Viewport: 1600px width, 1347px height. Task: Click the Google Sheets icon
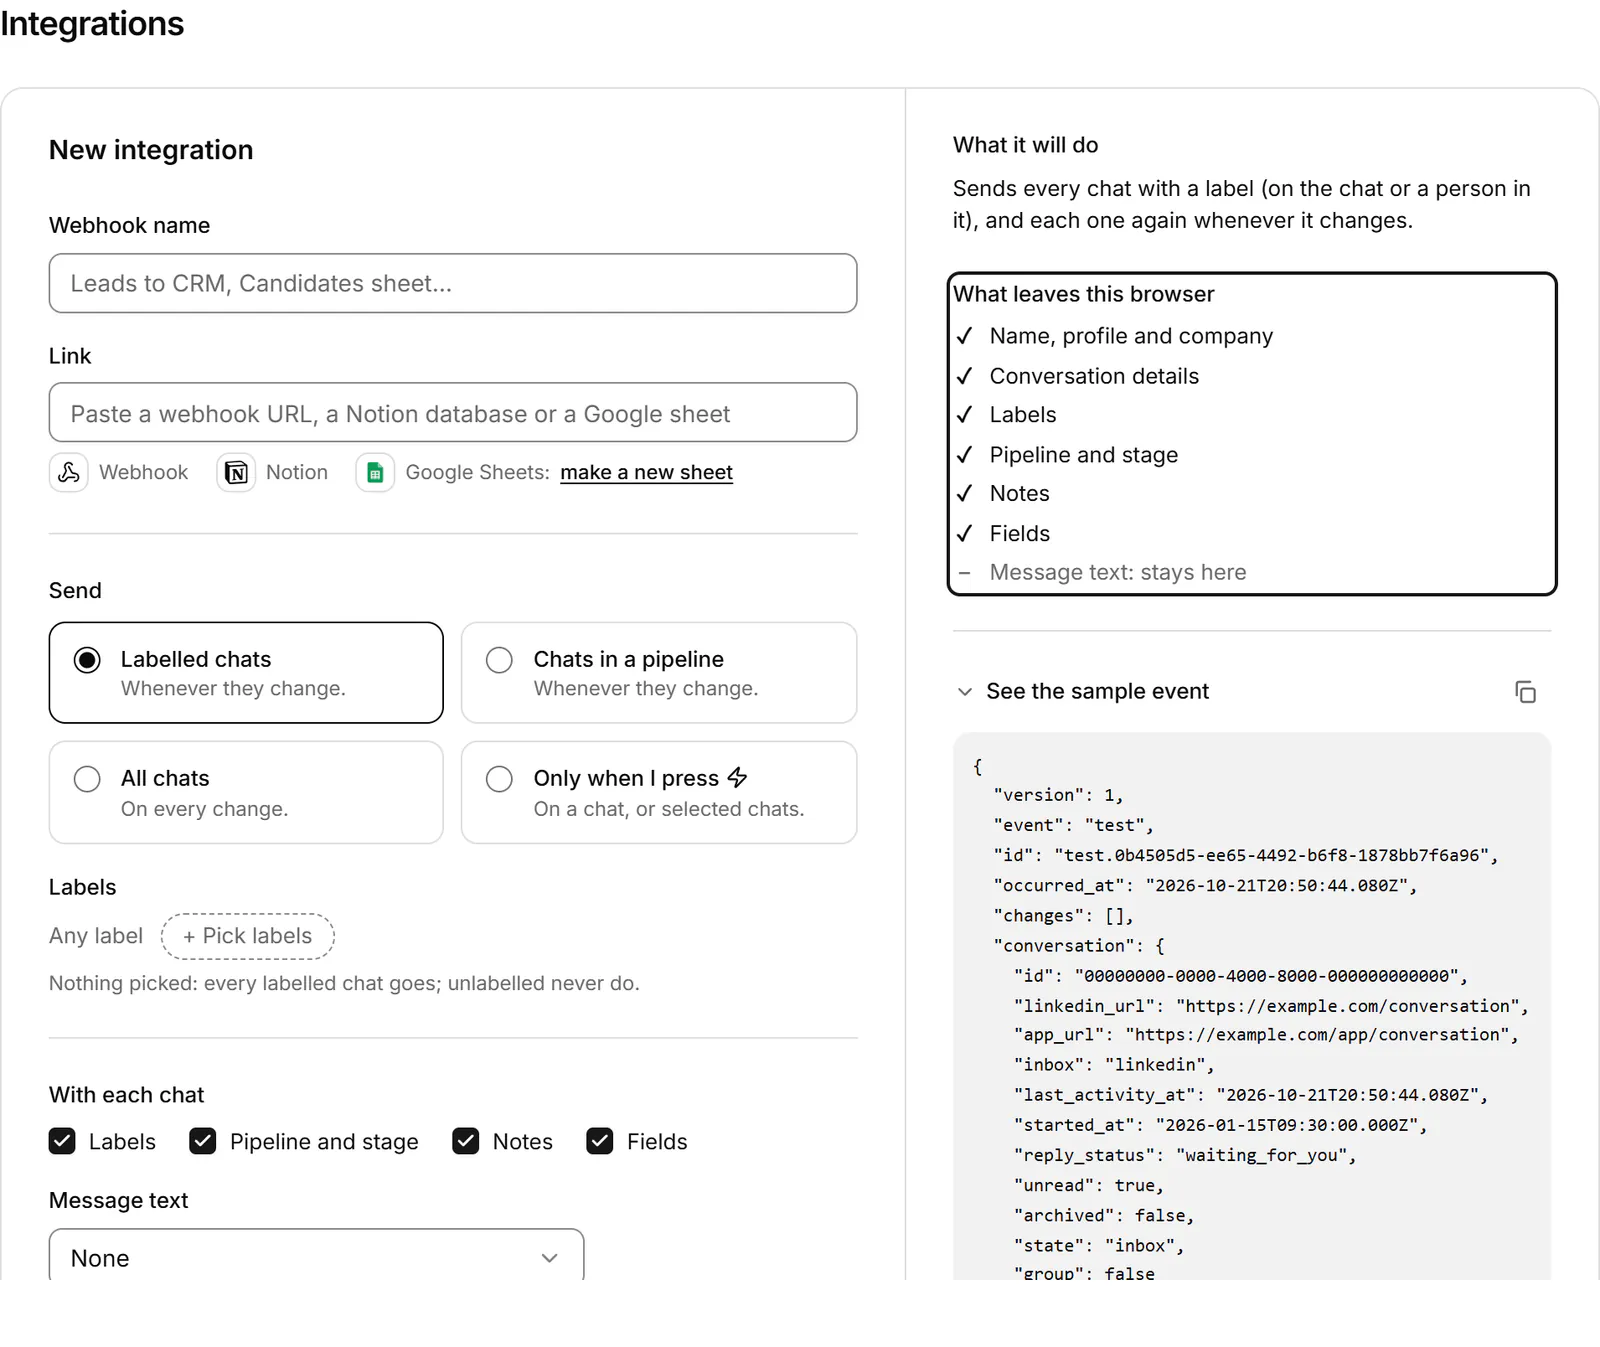(x=375, y=472)
